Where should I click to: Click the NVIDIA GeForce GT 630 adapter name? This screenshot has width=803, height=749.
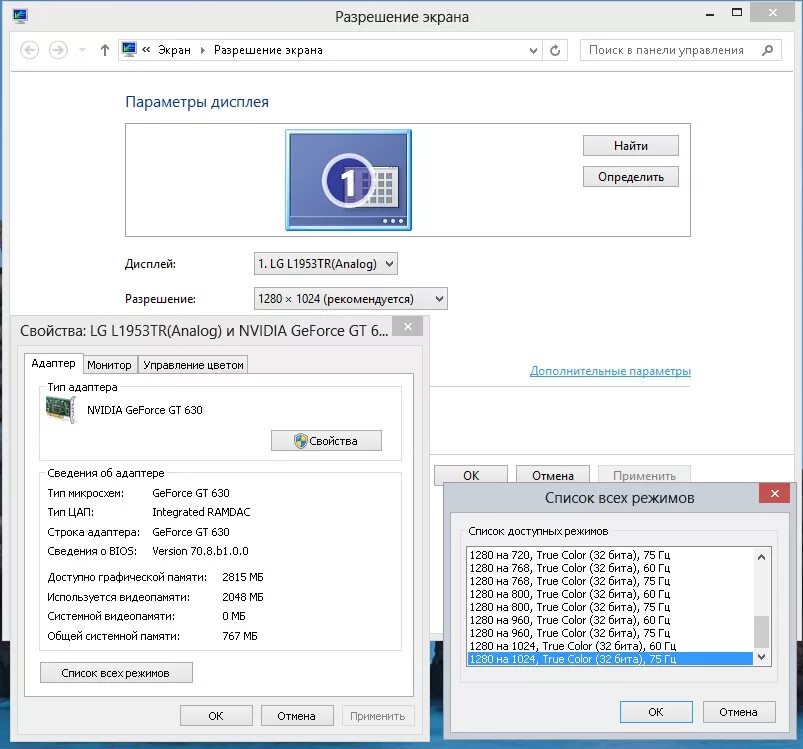(x=144, y=410)
